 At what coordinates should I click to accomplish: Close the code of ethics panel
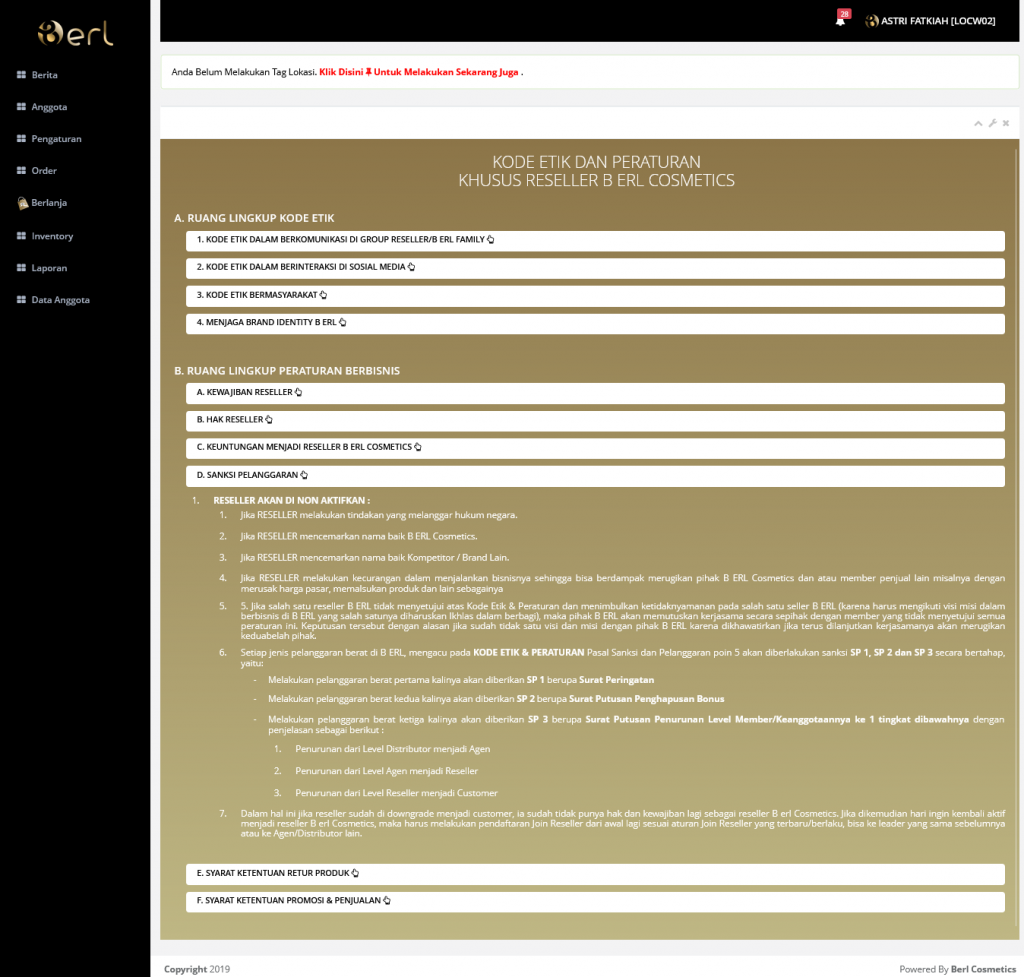[1006, 123]
